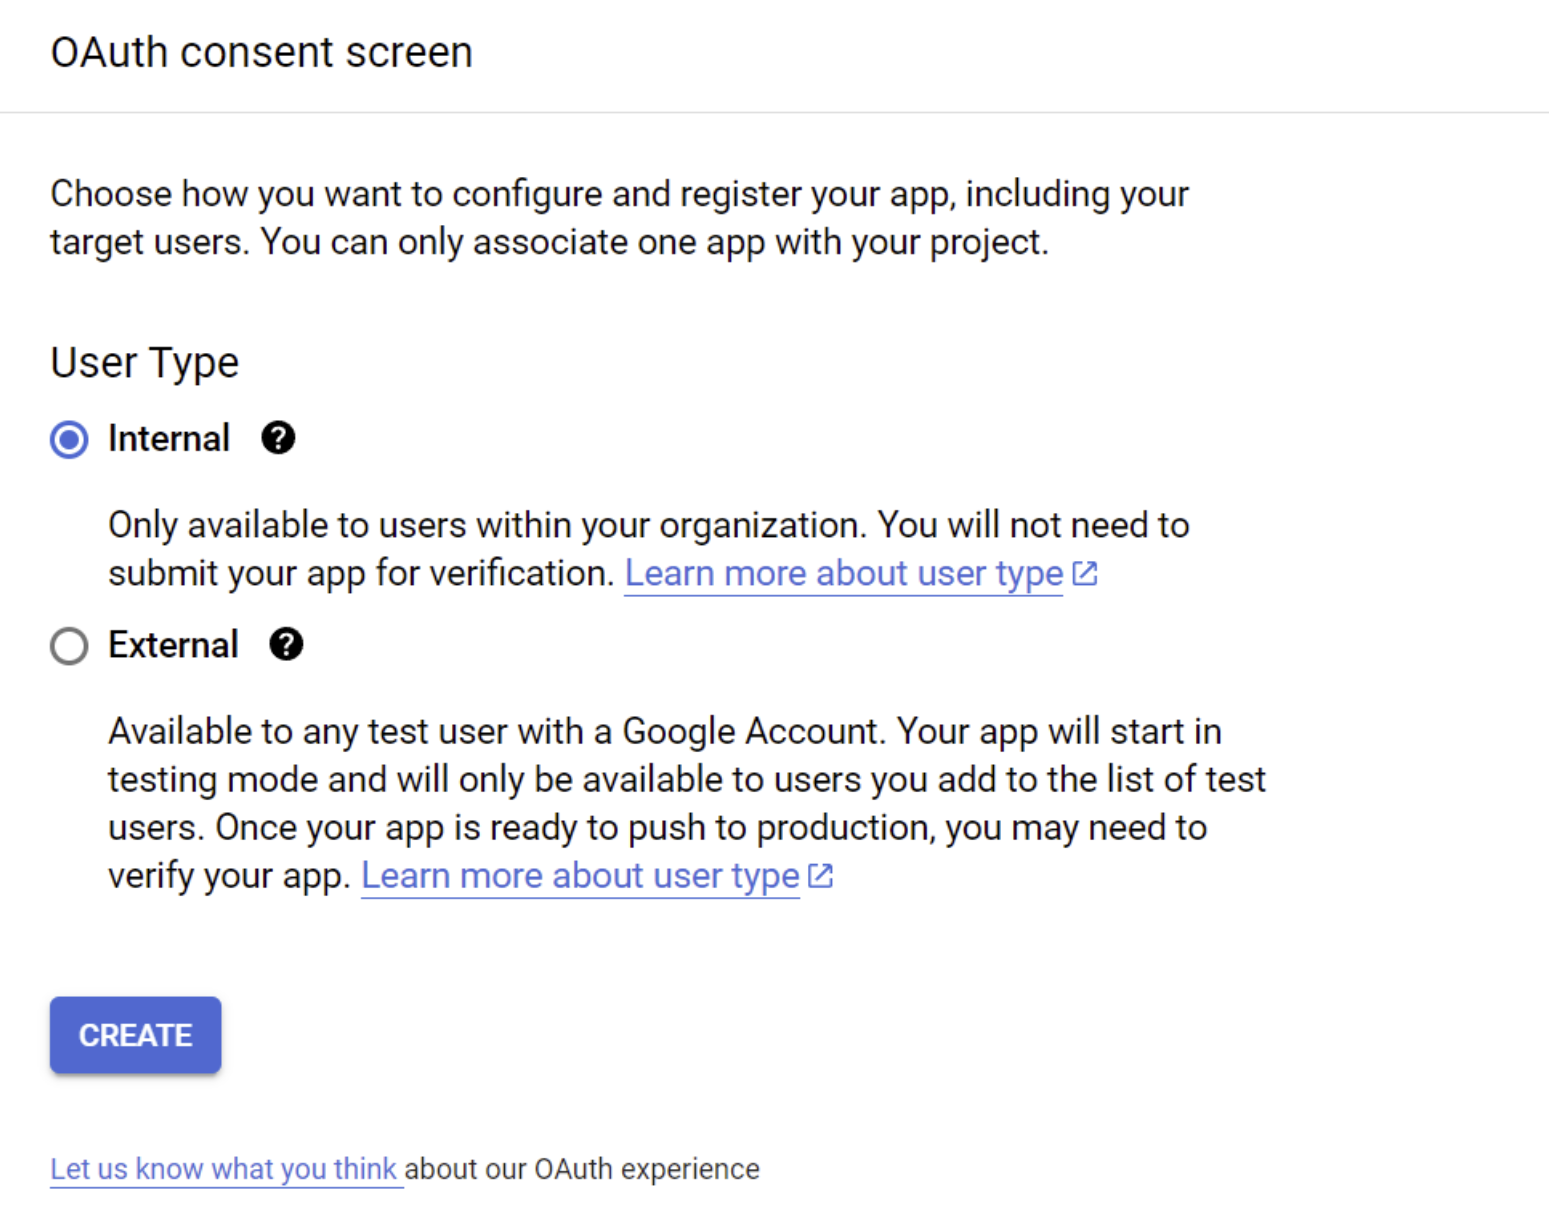This screenshot has height=1217, width=1557.
Task: Select the External user type radio button
Action: 69,646
